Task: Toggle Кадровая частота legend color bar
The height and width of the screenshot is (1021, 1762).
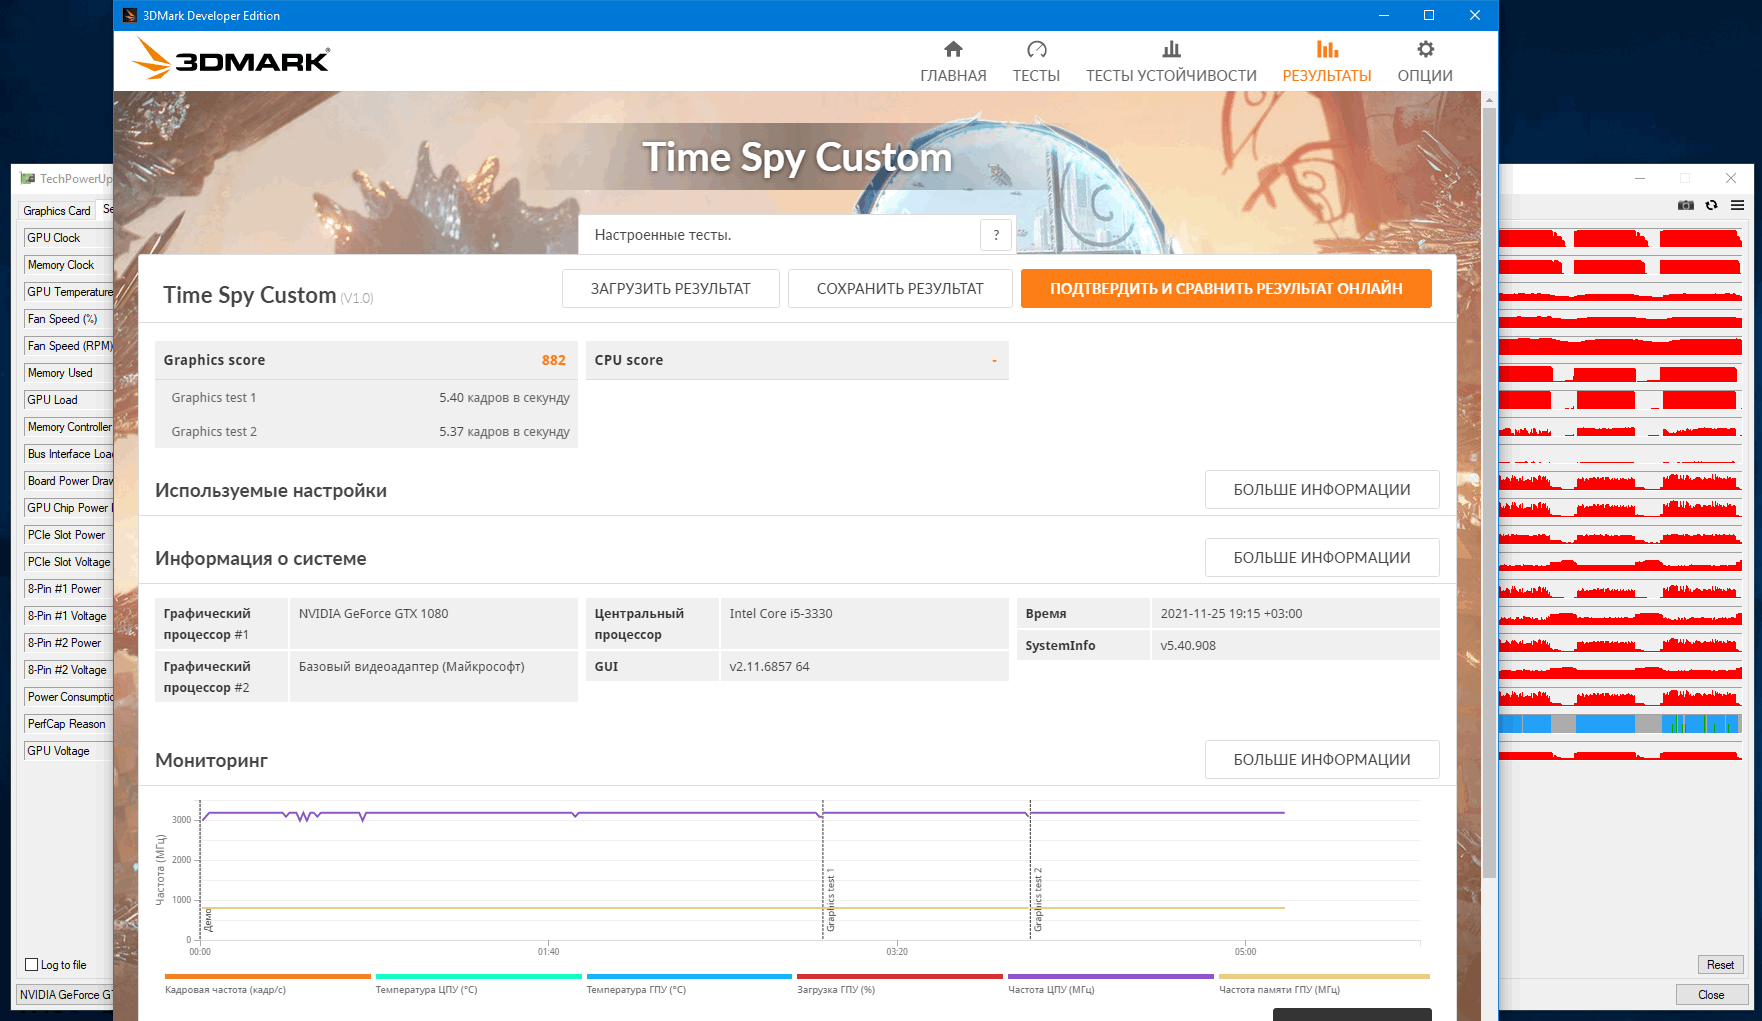Action: 267,976
